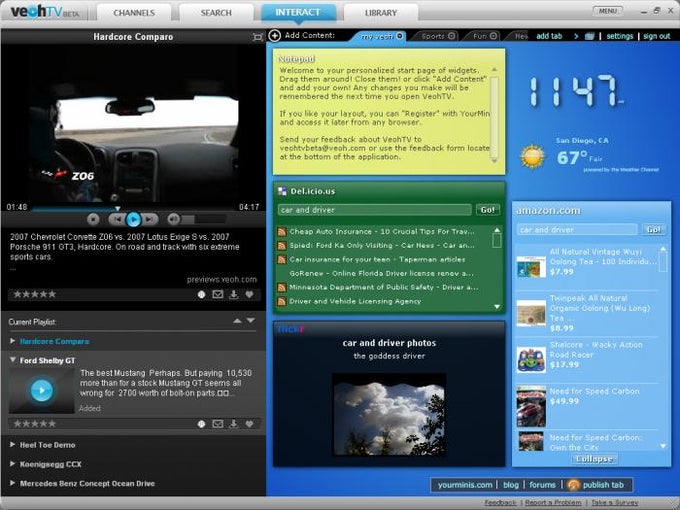Close the Sports tab

[451, 36]
